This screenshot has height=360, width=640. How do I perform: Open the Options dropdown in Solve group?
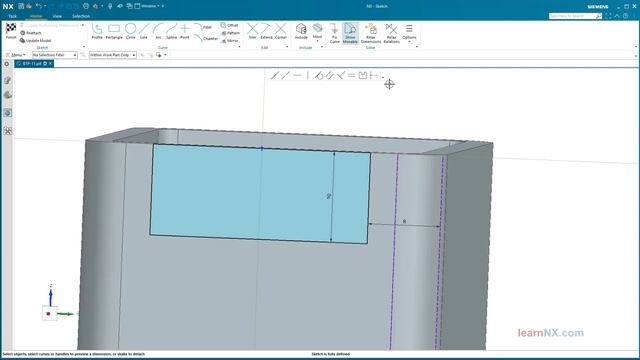tap(409, 32)
